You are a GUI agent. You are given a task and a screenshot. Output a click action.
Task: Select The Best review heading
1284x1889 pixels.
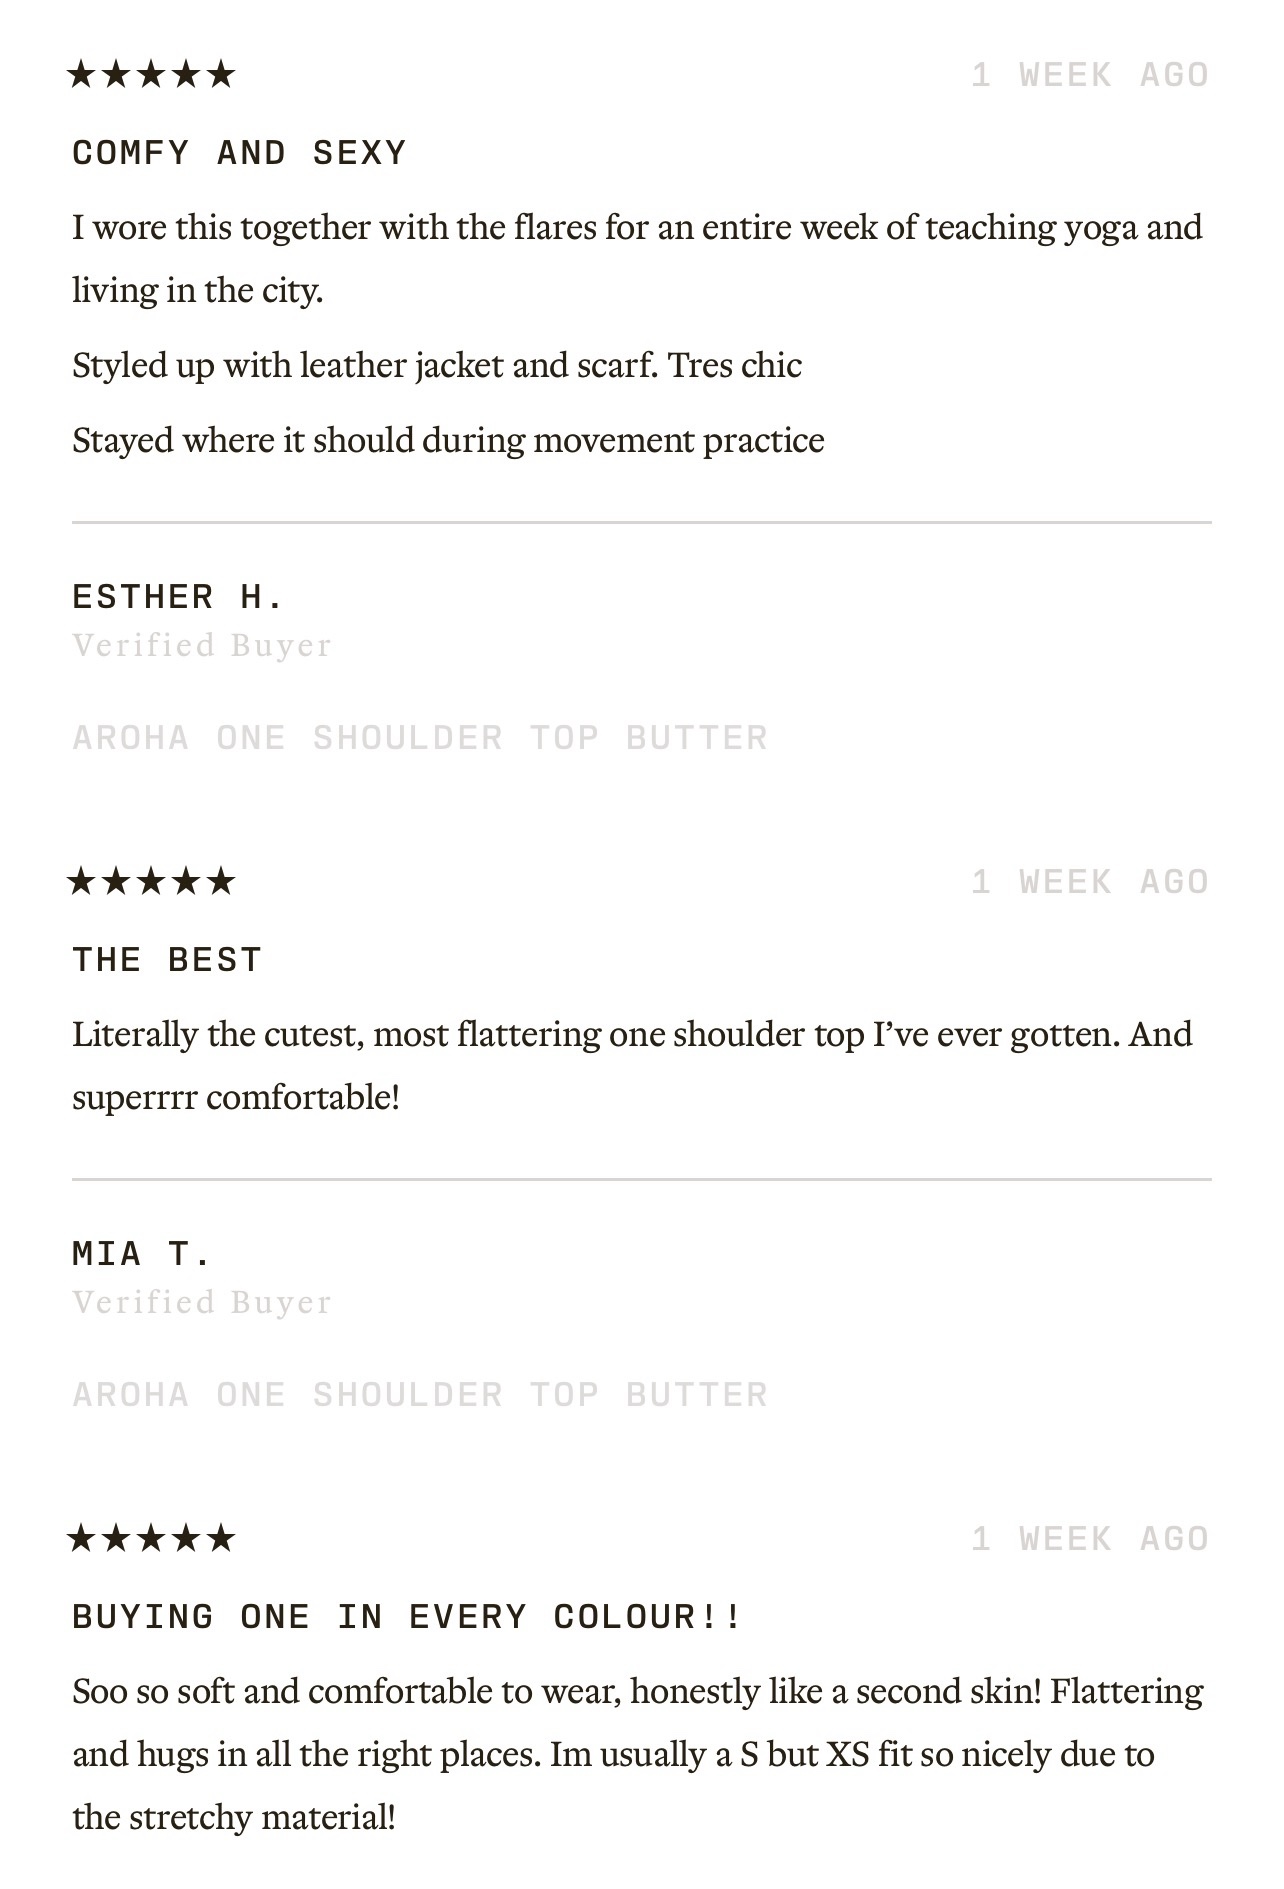[x=167, y=960]
